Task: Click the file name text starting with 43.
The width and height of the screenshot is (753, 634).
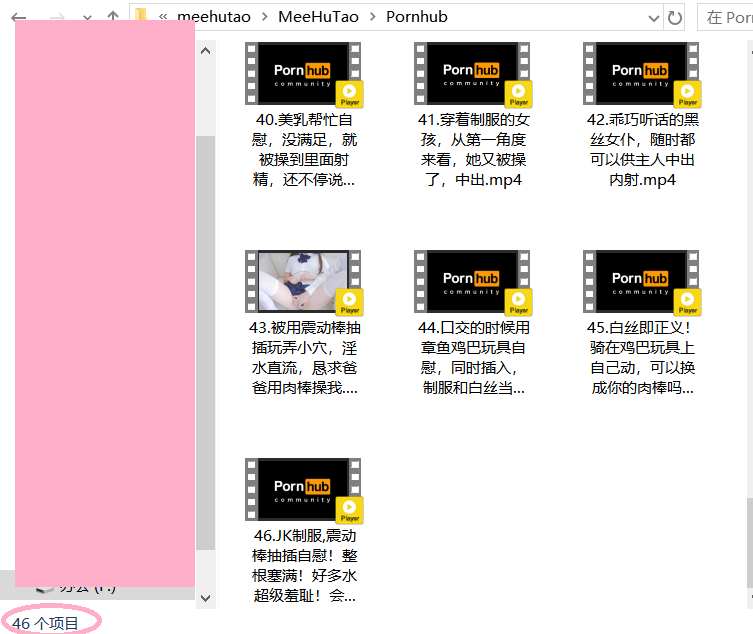Action: pos(304,358)
